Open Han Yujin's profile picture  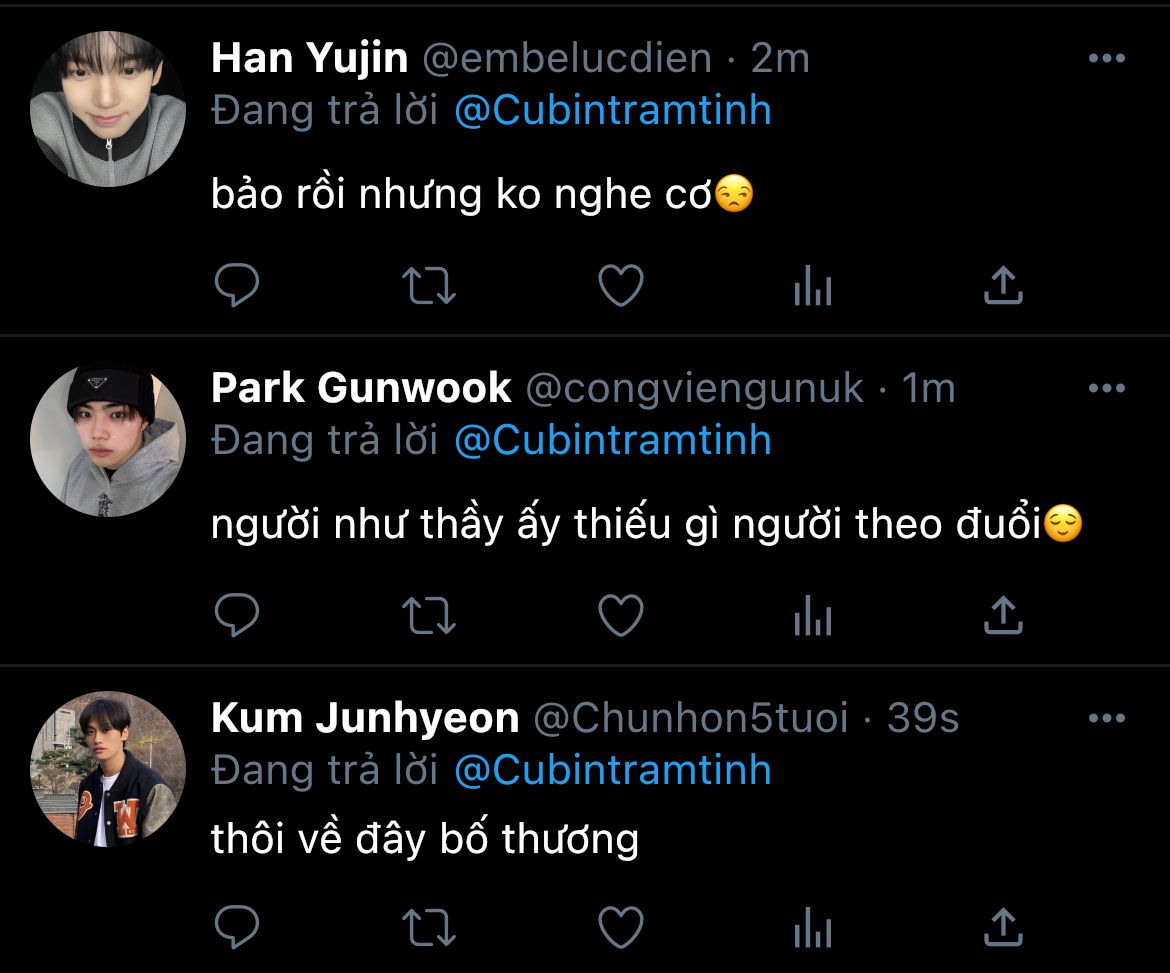[x=108, y=109]
